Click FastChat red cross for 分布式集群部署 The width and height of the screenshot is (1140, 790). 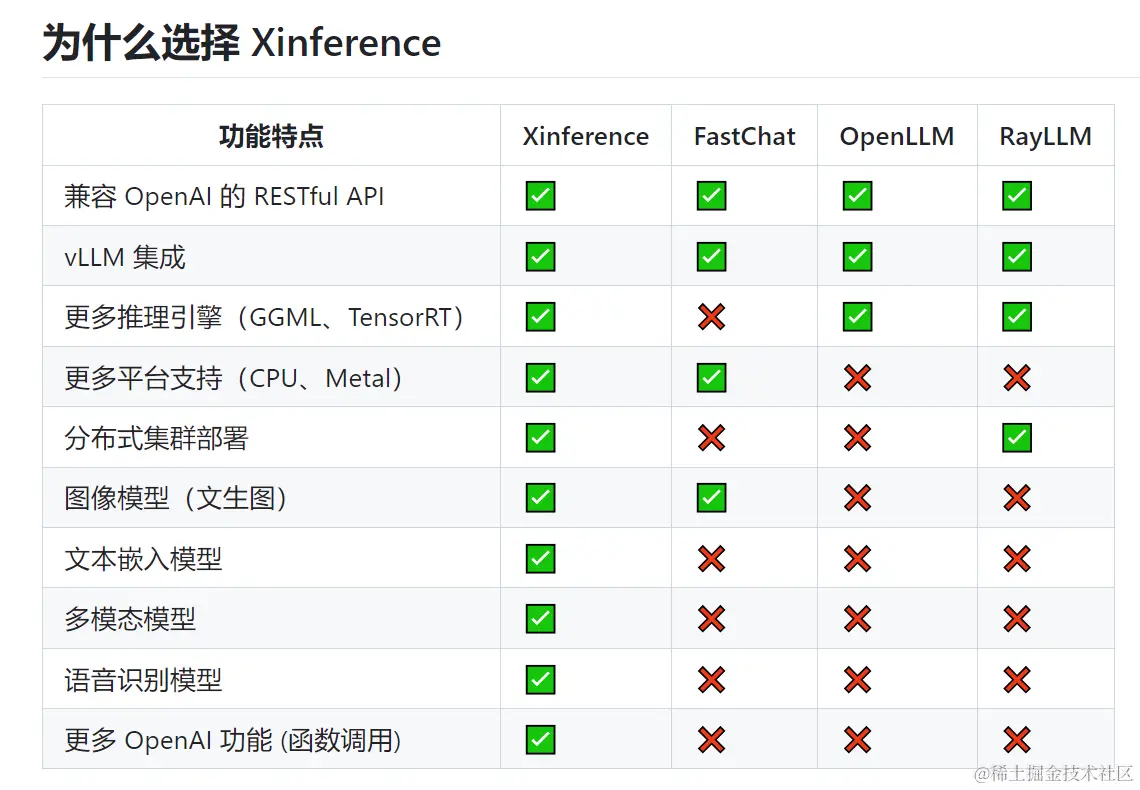click(x=711, y=438)
